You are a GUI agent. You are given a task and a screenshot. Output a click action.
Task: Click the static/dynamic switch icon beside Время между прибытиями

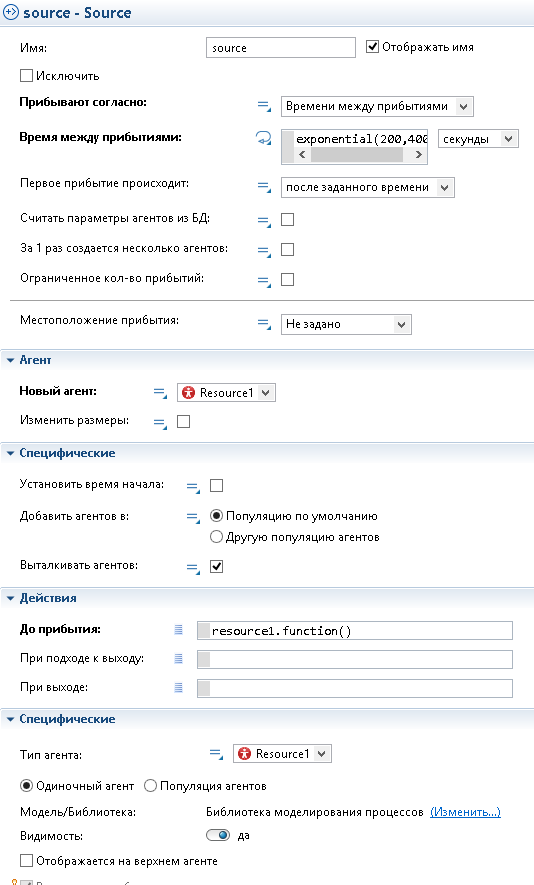click(263, 138)
